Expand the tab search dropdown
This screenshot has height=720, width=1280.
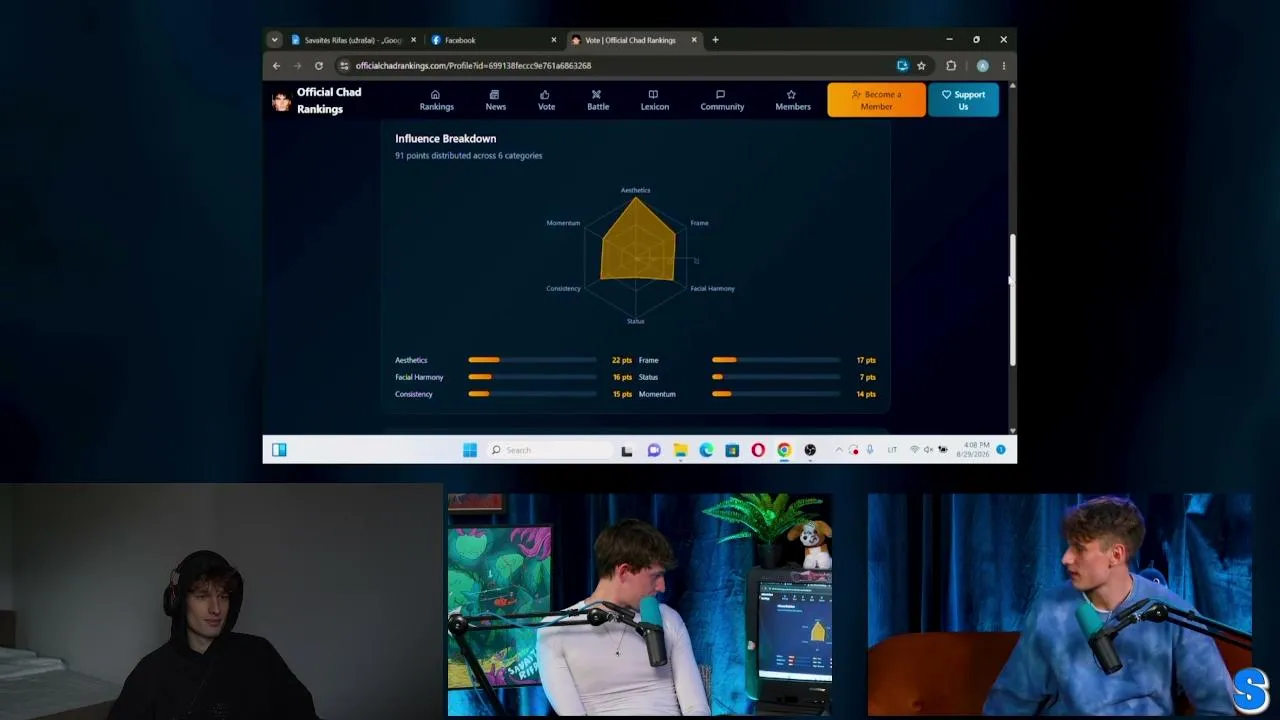(274, 40)
